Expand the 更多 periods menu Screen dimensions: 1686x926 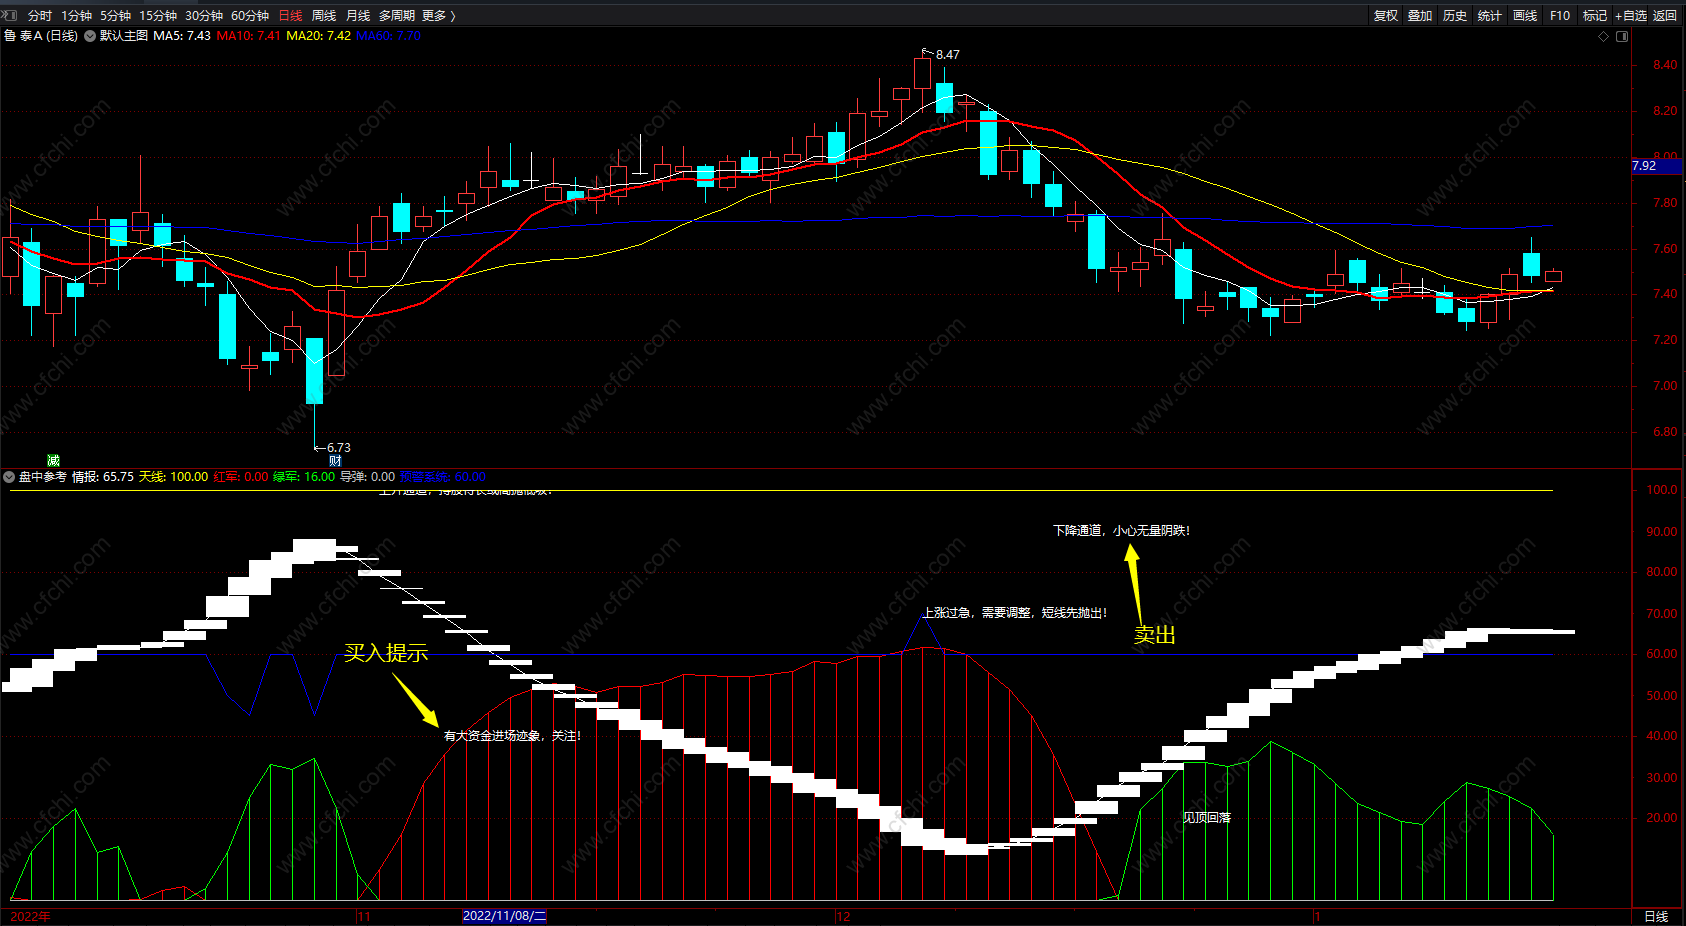point(438,15)
